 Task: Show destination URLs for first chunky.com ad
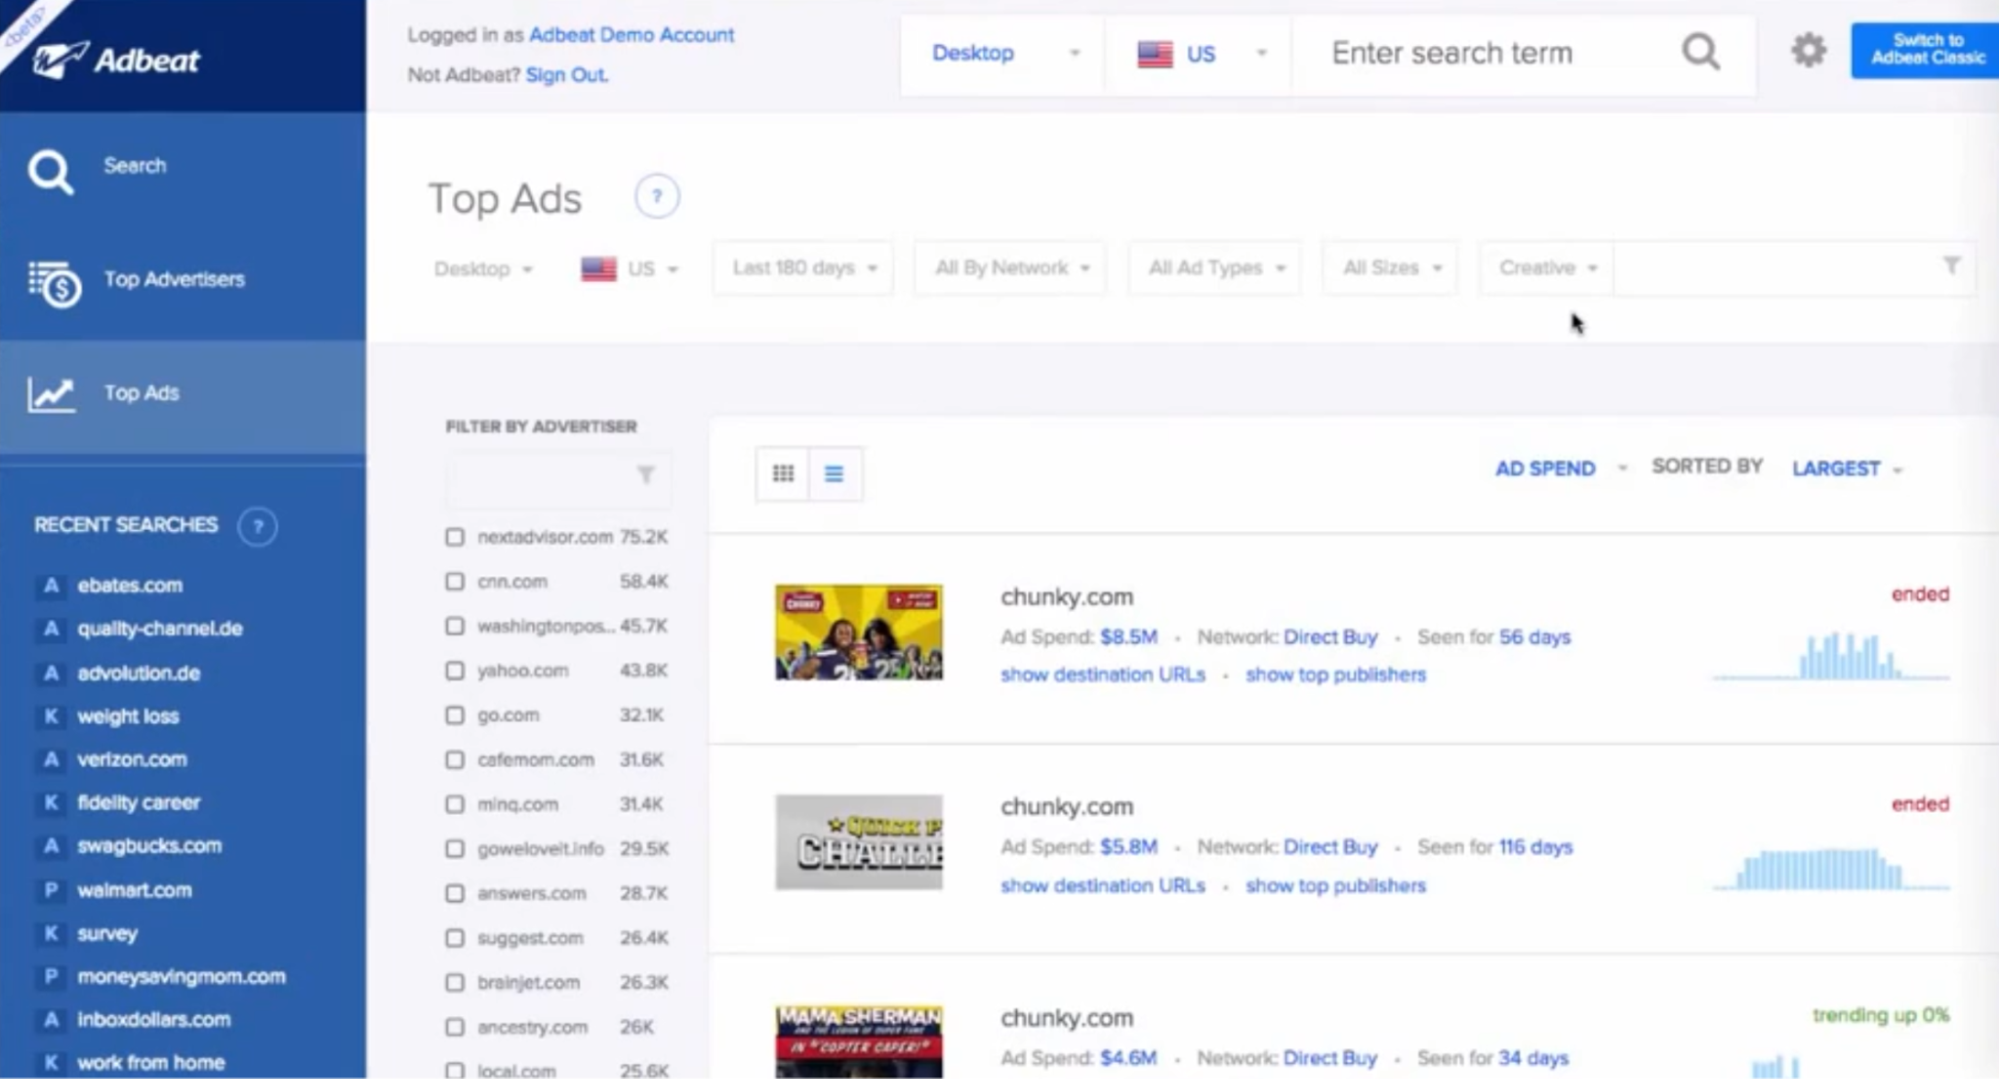coord(1103,675)
